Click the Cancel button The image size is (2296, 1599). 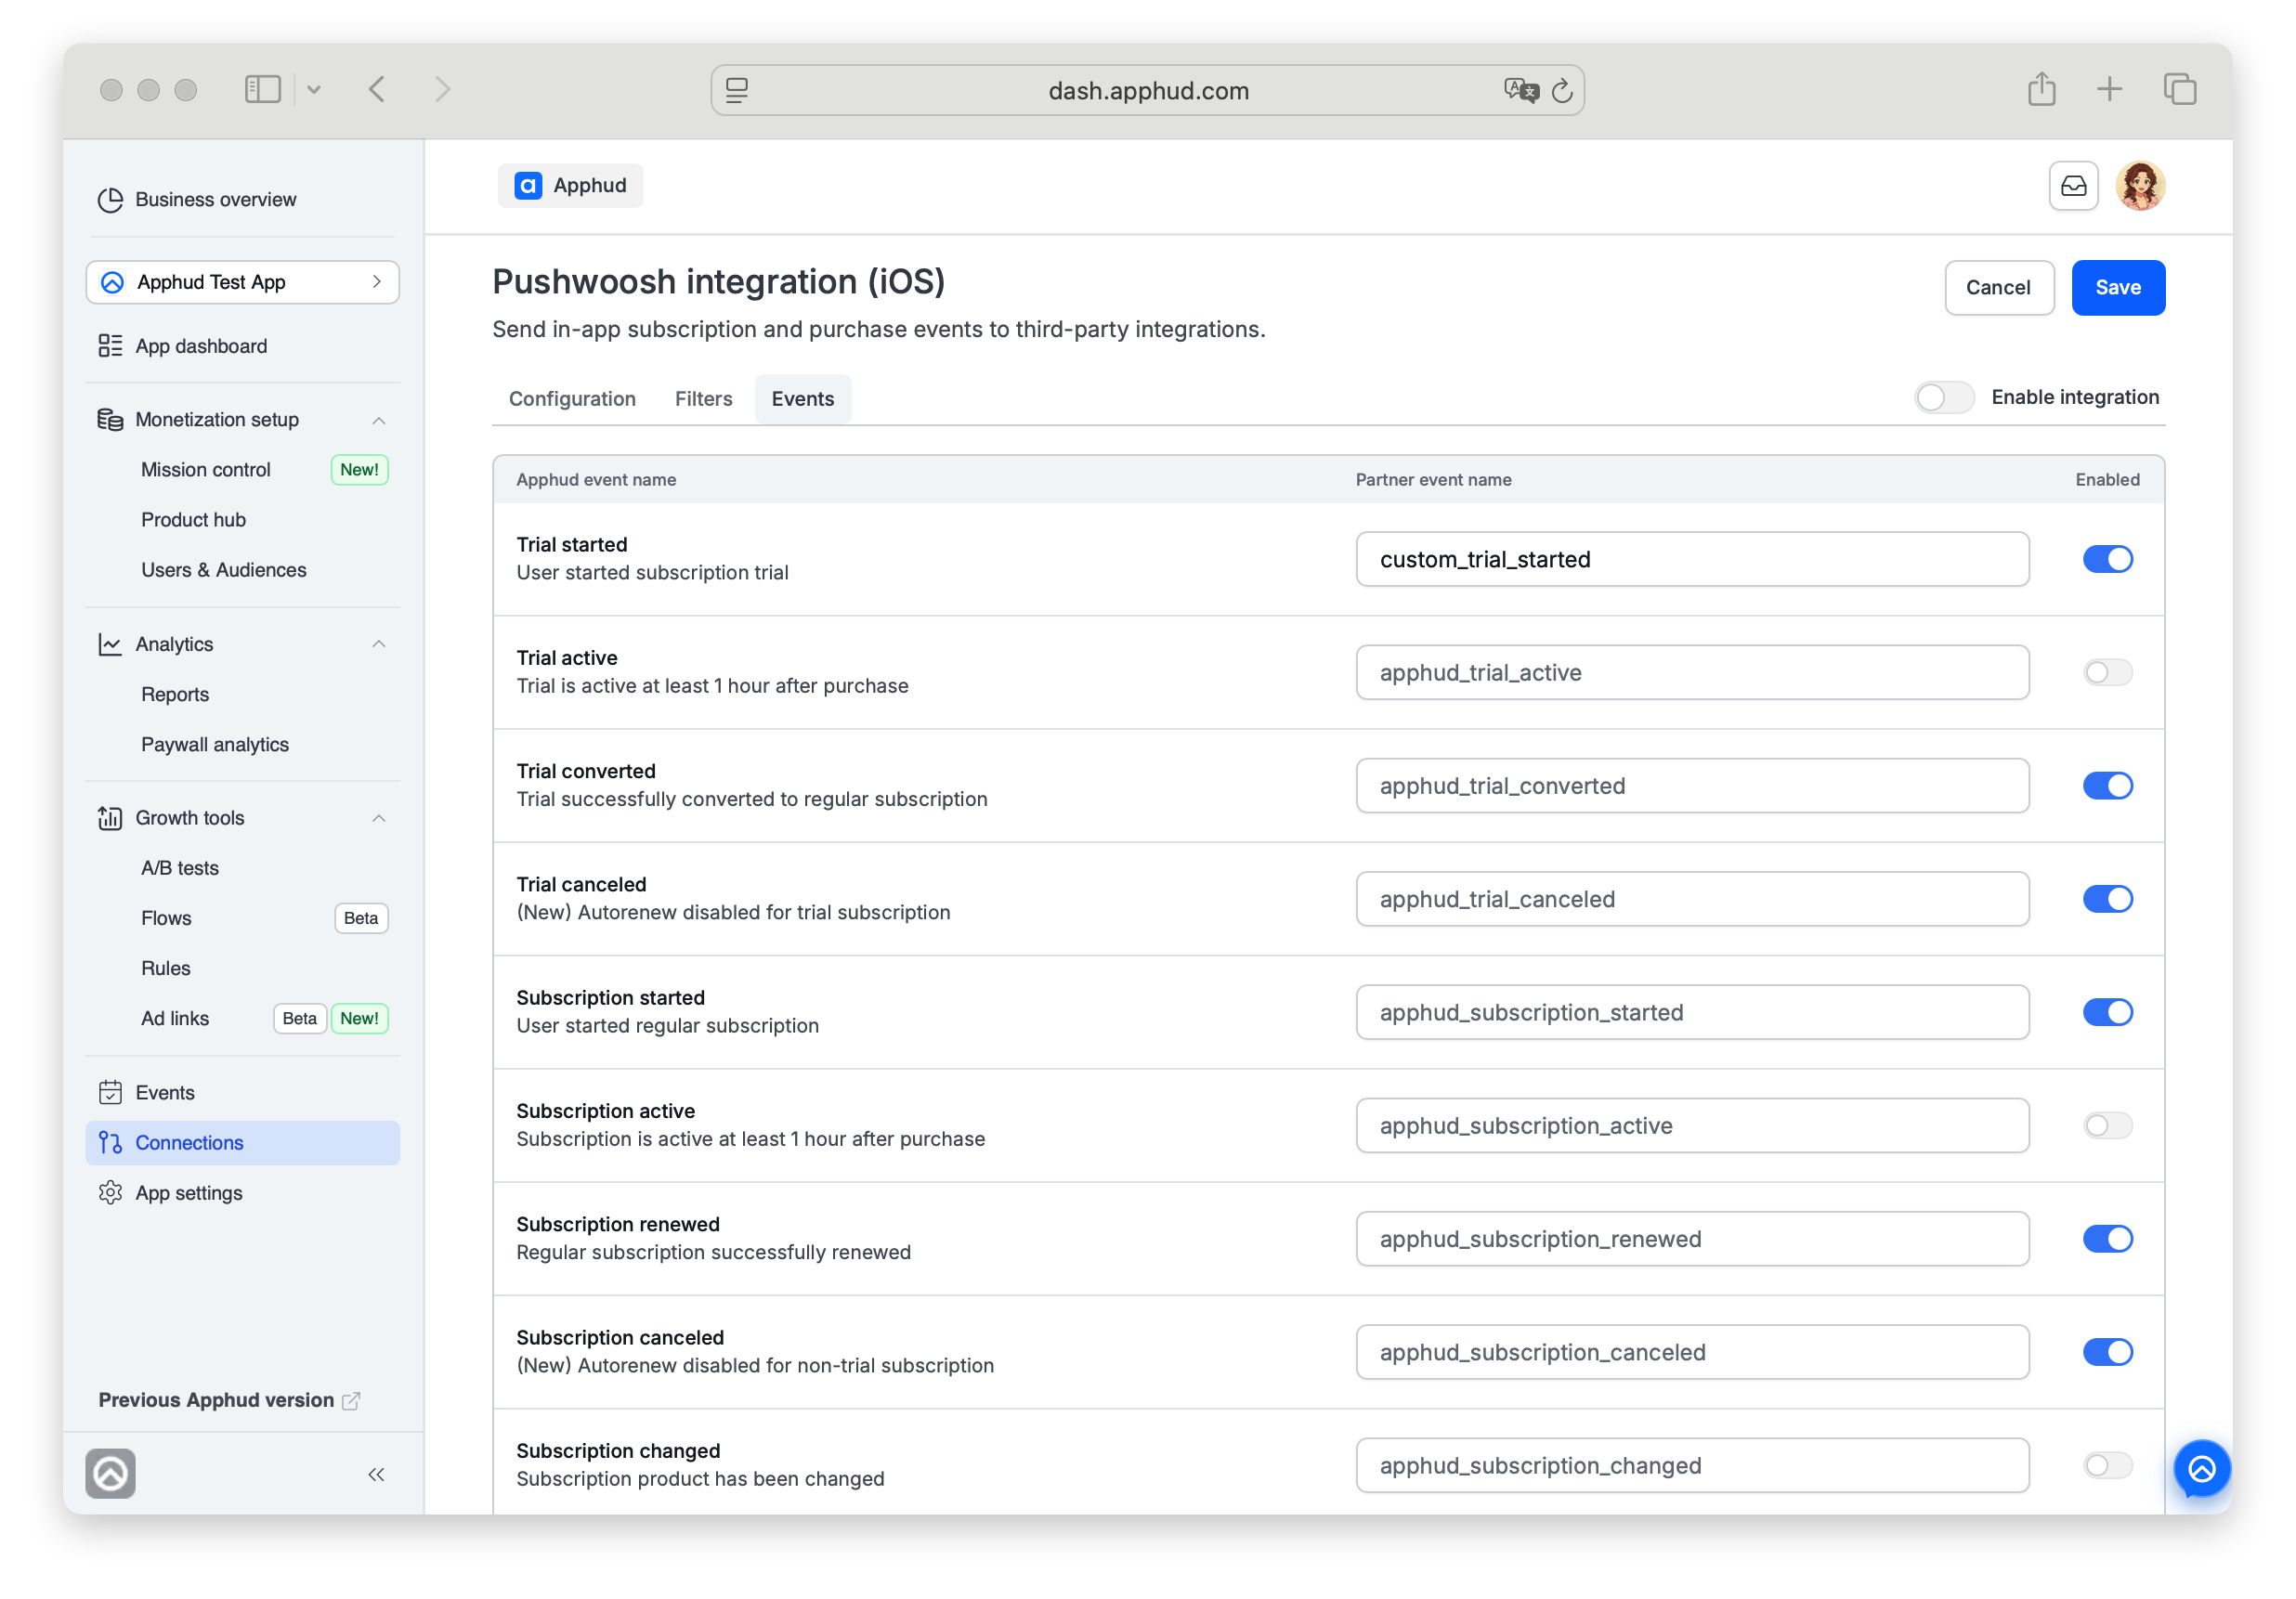pos(1998,288)
